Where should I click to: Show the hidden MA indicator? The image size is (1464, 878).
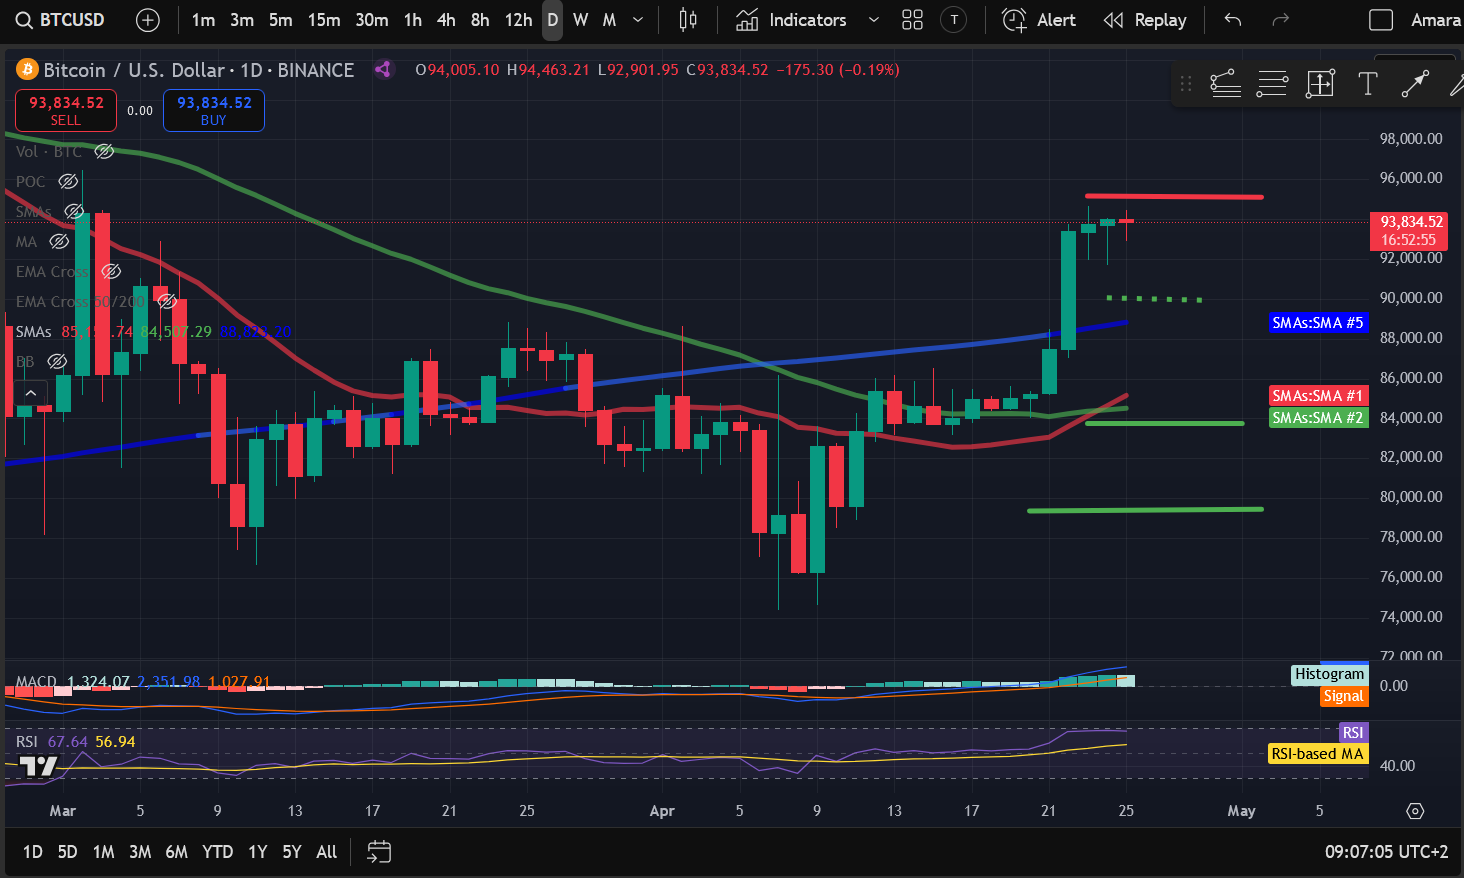click(59, 241)
